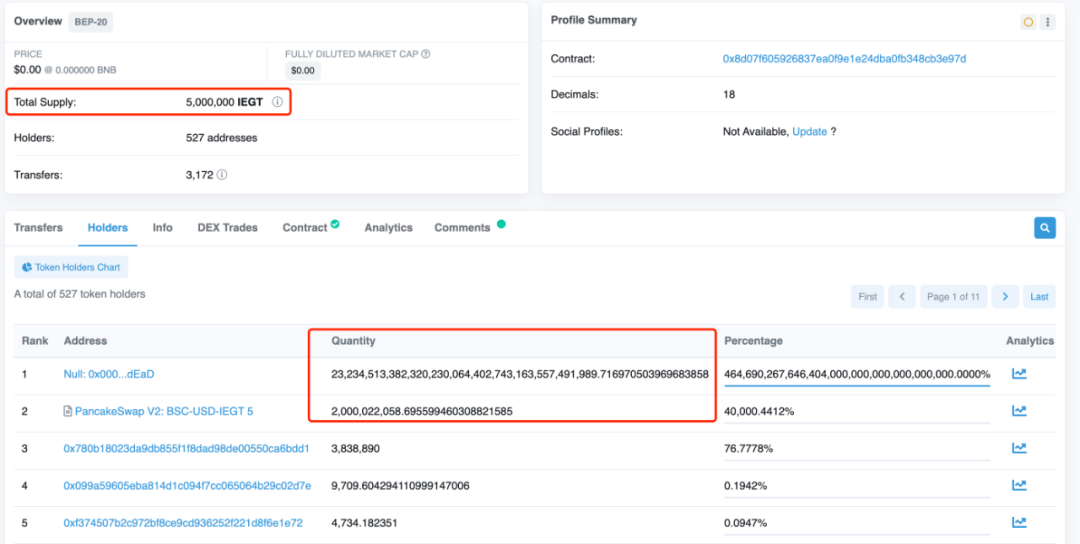Click the help icon by Fully Diluted Market Cap
Screen dimensions: 1080x544
[426, 54]
